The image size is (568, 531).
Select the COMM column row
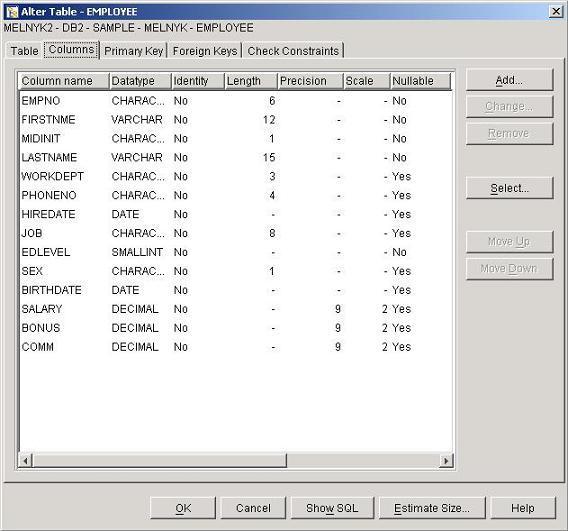click(235, 347)
